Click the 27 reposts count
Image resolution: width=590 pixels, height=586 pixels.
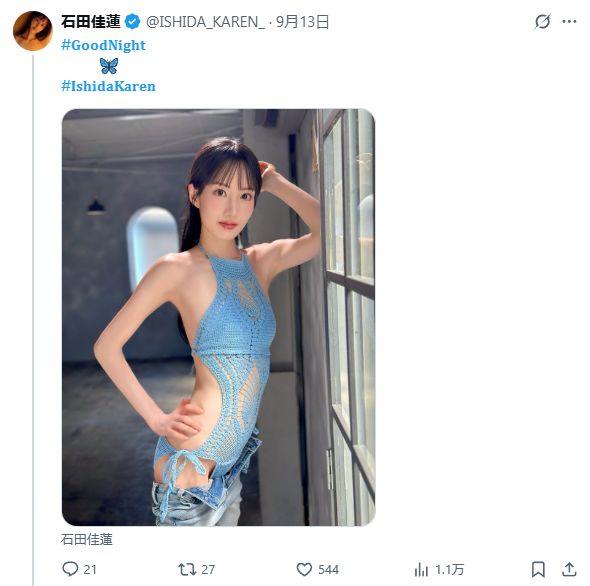click(208, 569)
